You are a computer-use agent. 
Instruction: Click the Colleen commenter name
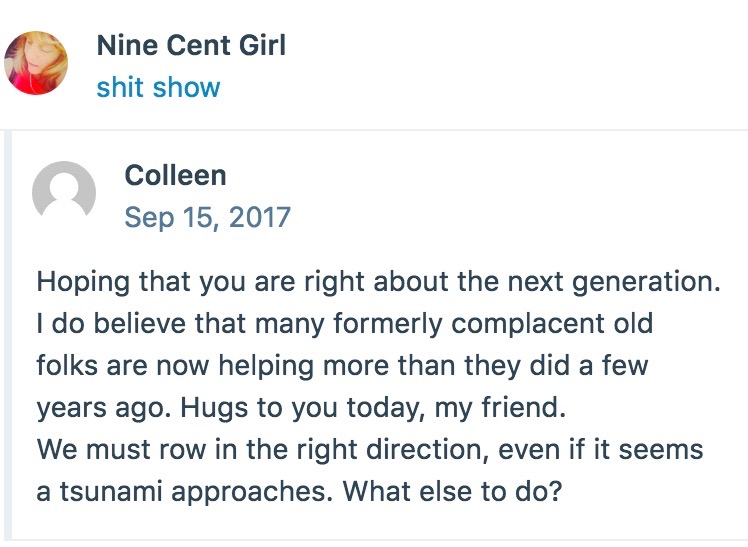tap(175, 175)
